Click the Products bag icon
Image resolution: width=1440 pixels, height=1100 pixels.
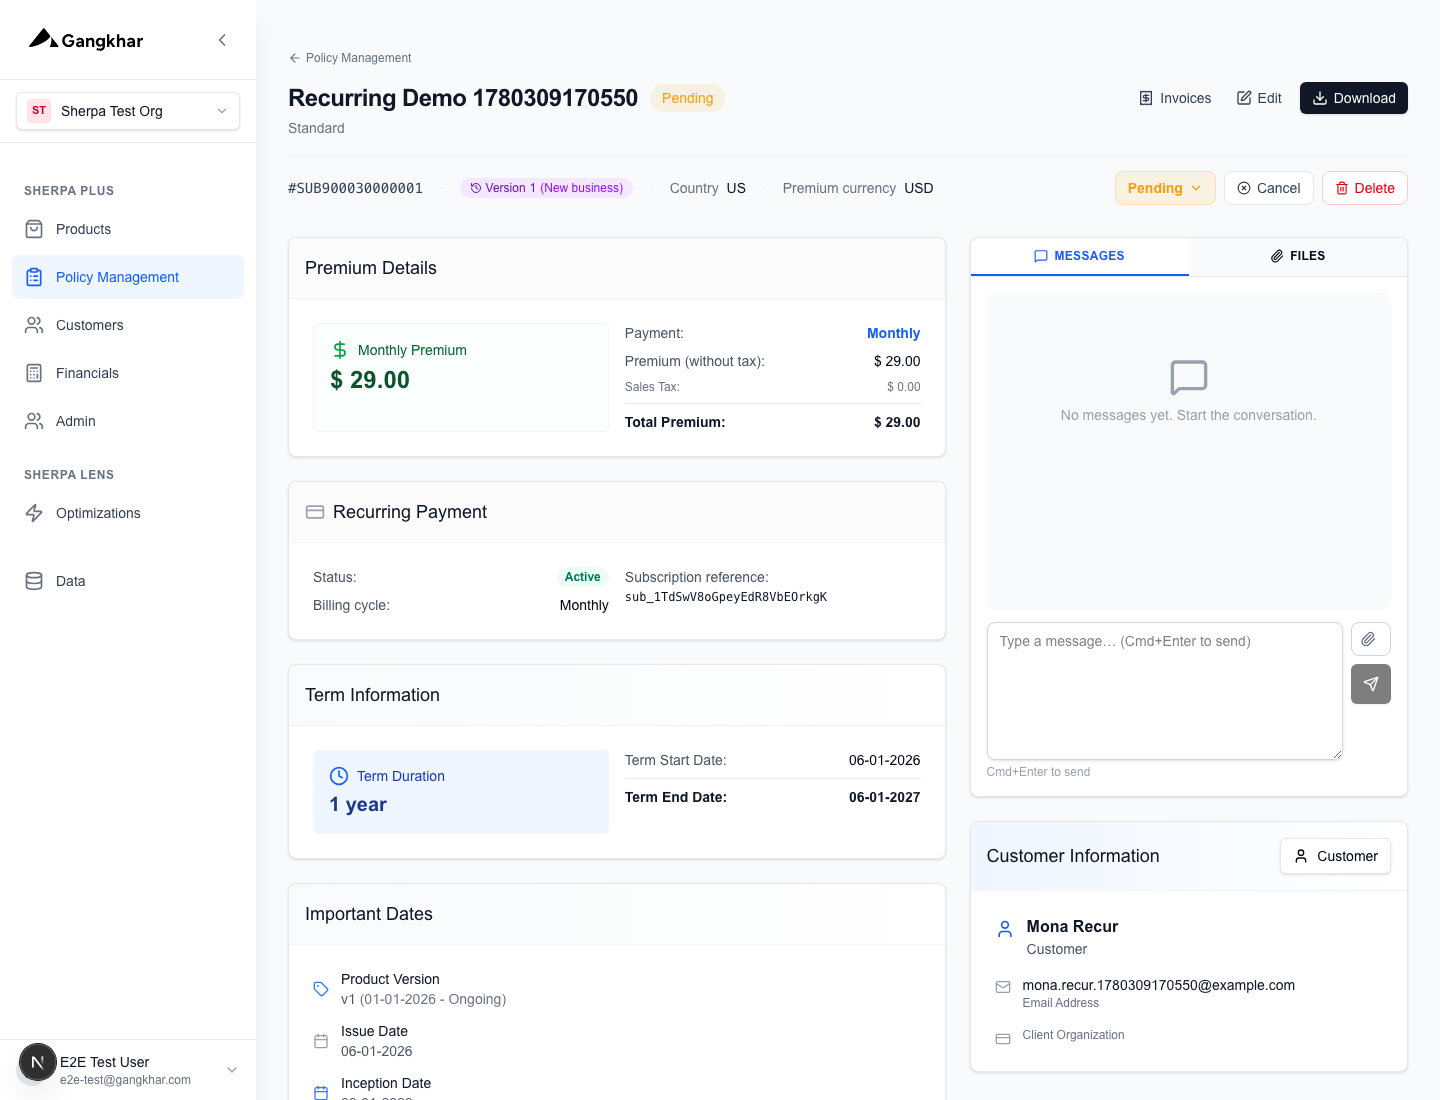[x=34, y=229]
